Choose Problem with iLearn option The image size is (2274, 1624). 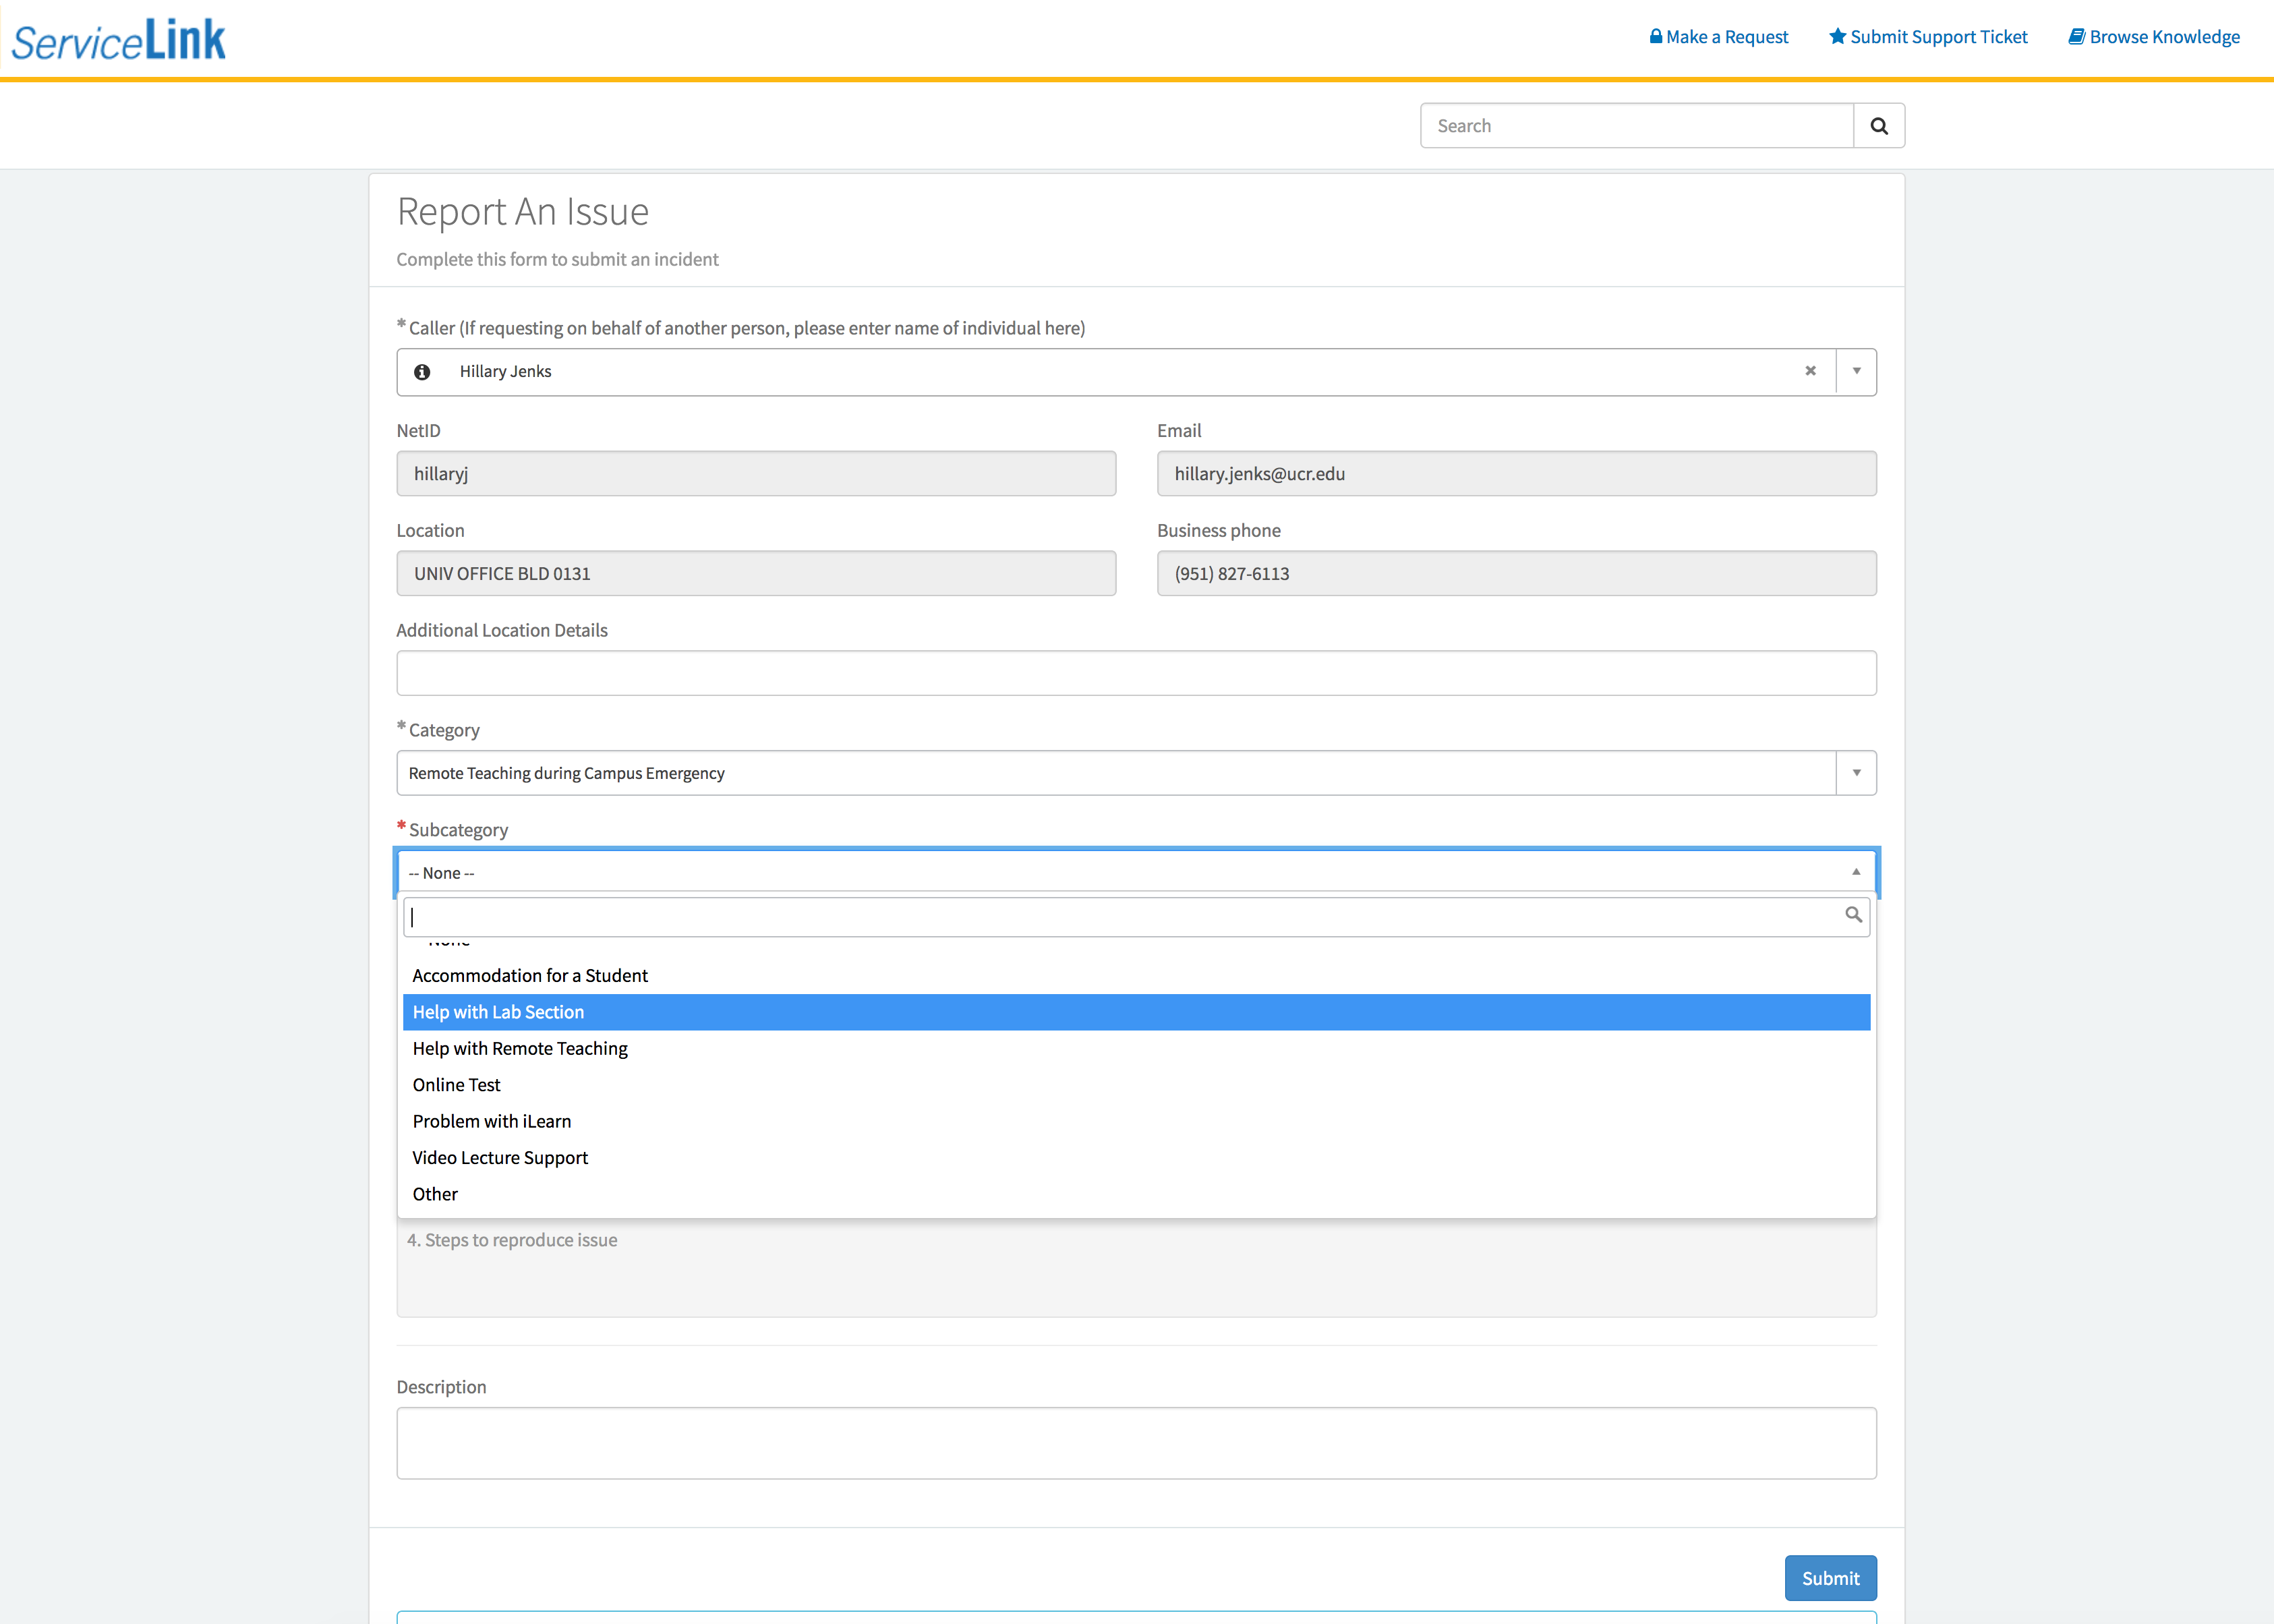[491, 1121]
